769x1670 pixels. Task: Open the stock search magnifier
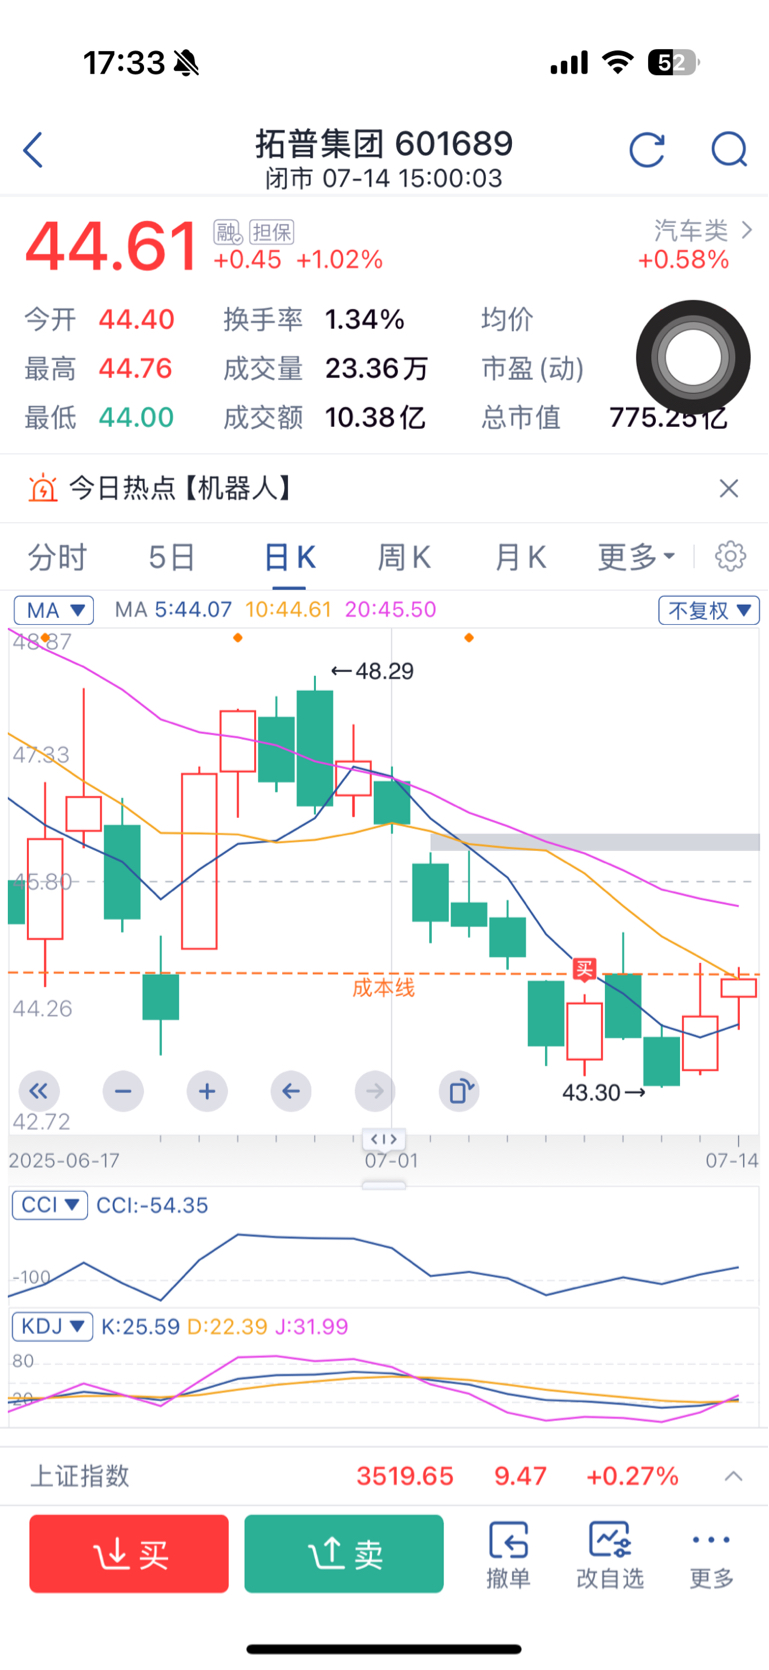point(729,151)
